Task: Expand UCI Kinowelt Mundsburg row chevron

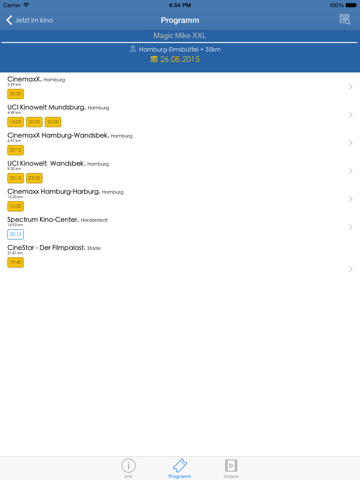Action: tap(350, 115)
